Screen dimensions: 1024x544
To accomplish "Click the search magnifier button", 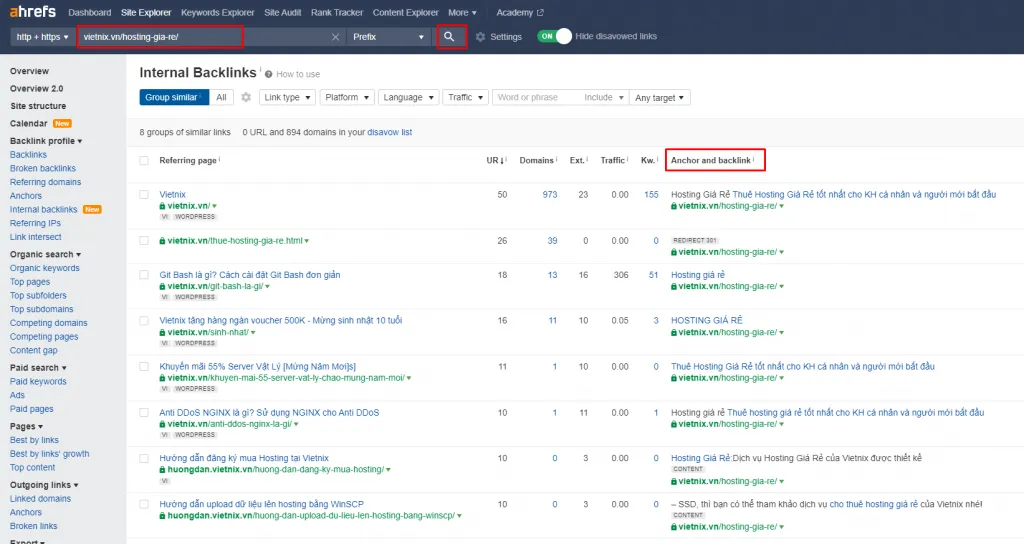I will pyautogui.click(x=449, y=37).
